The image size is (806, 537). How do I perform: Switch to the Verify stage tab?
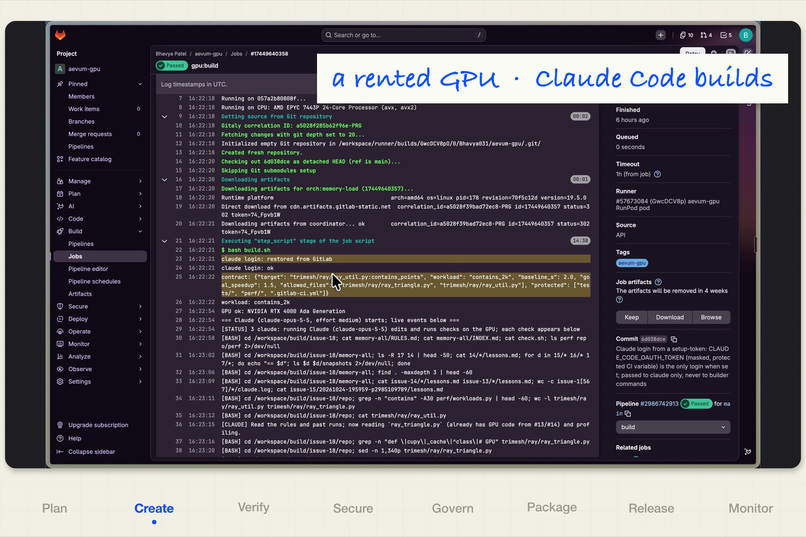[253, 507]
